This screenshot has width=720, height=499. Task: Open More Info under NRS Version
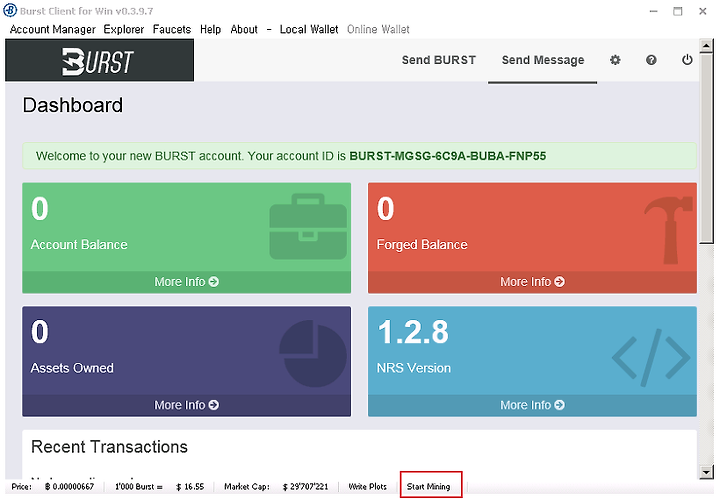[x=532, y=405]
